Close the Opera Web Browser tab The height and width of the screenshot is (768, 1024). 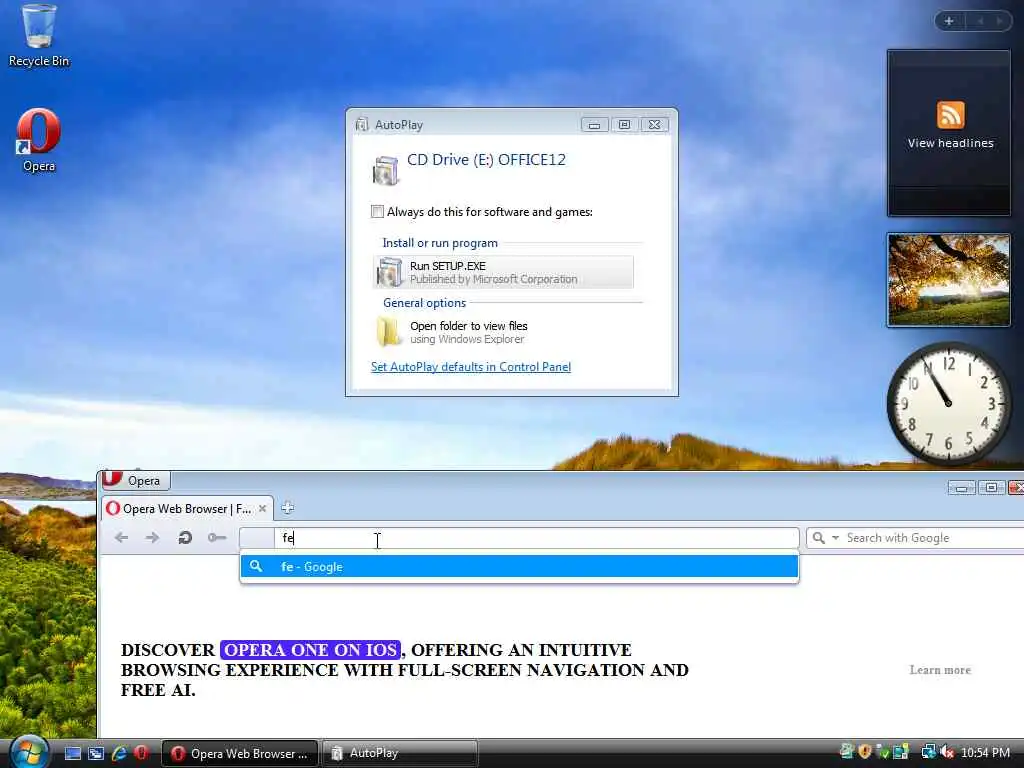pos(263,508)
